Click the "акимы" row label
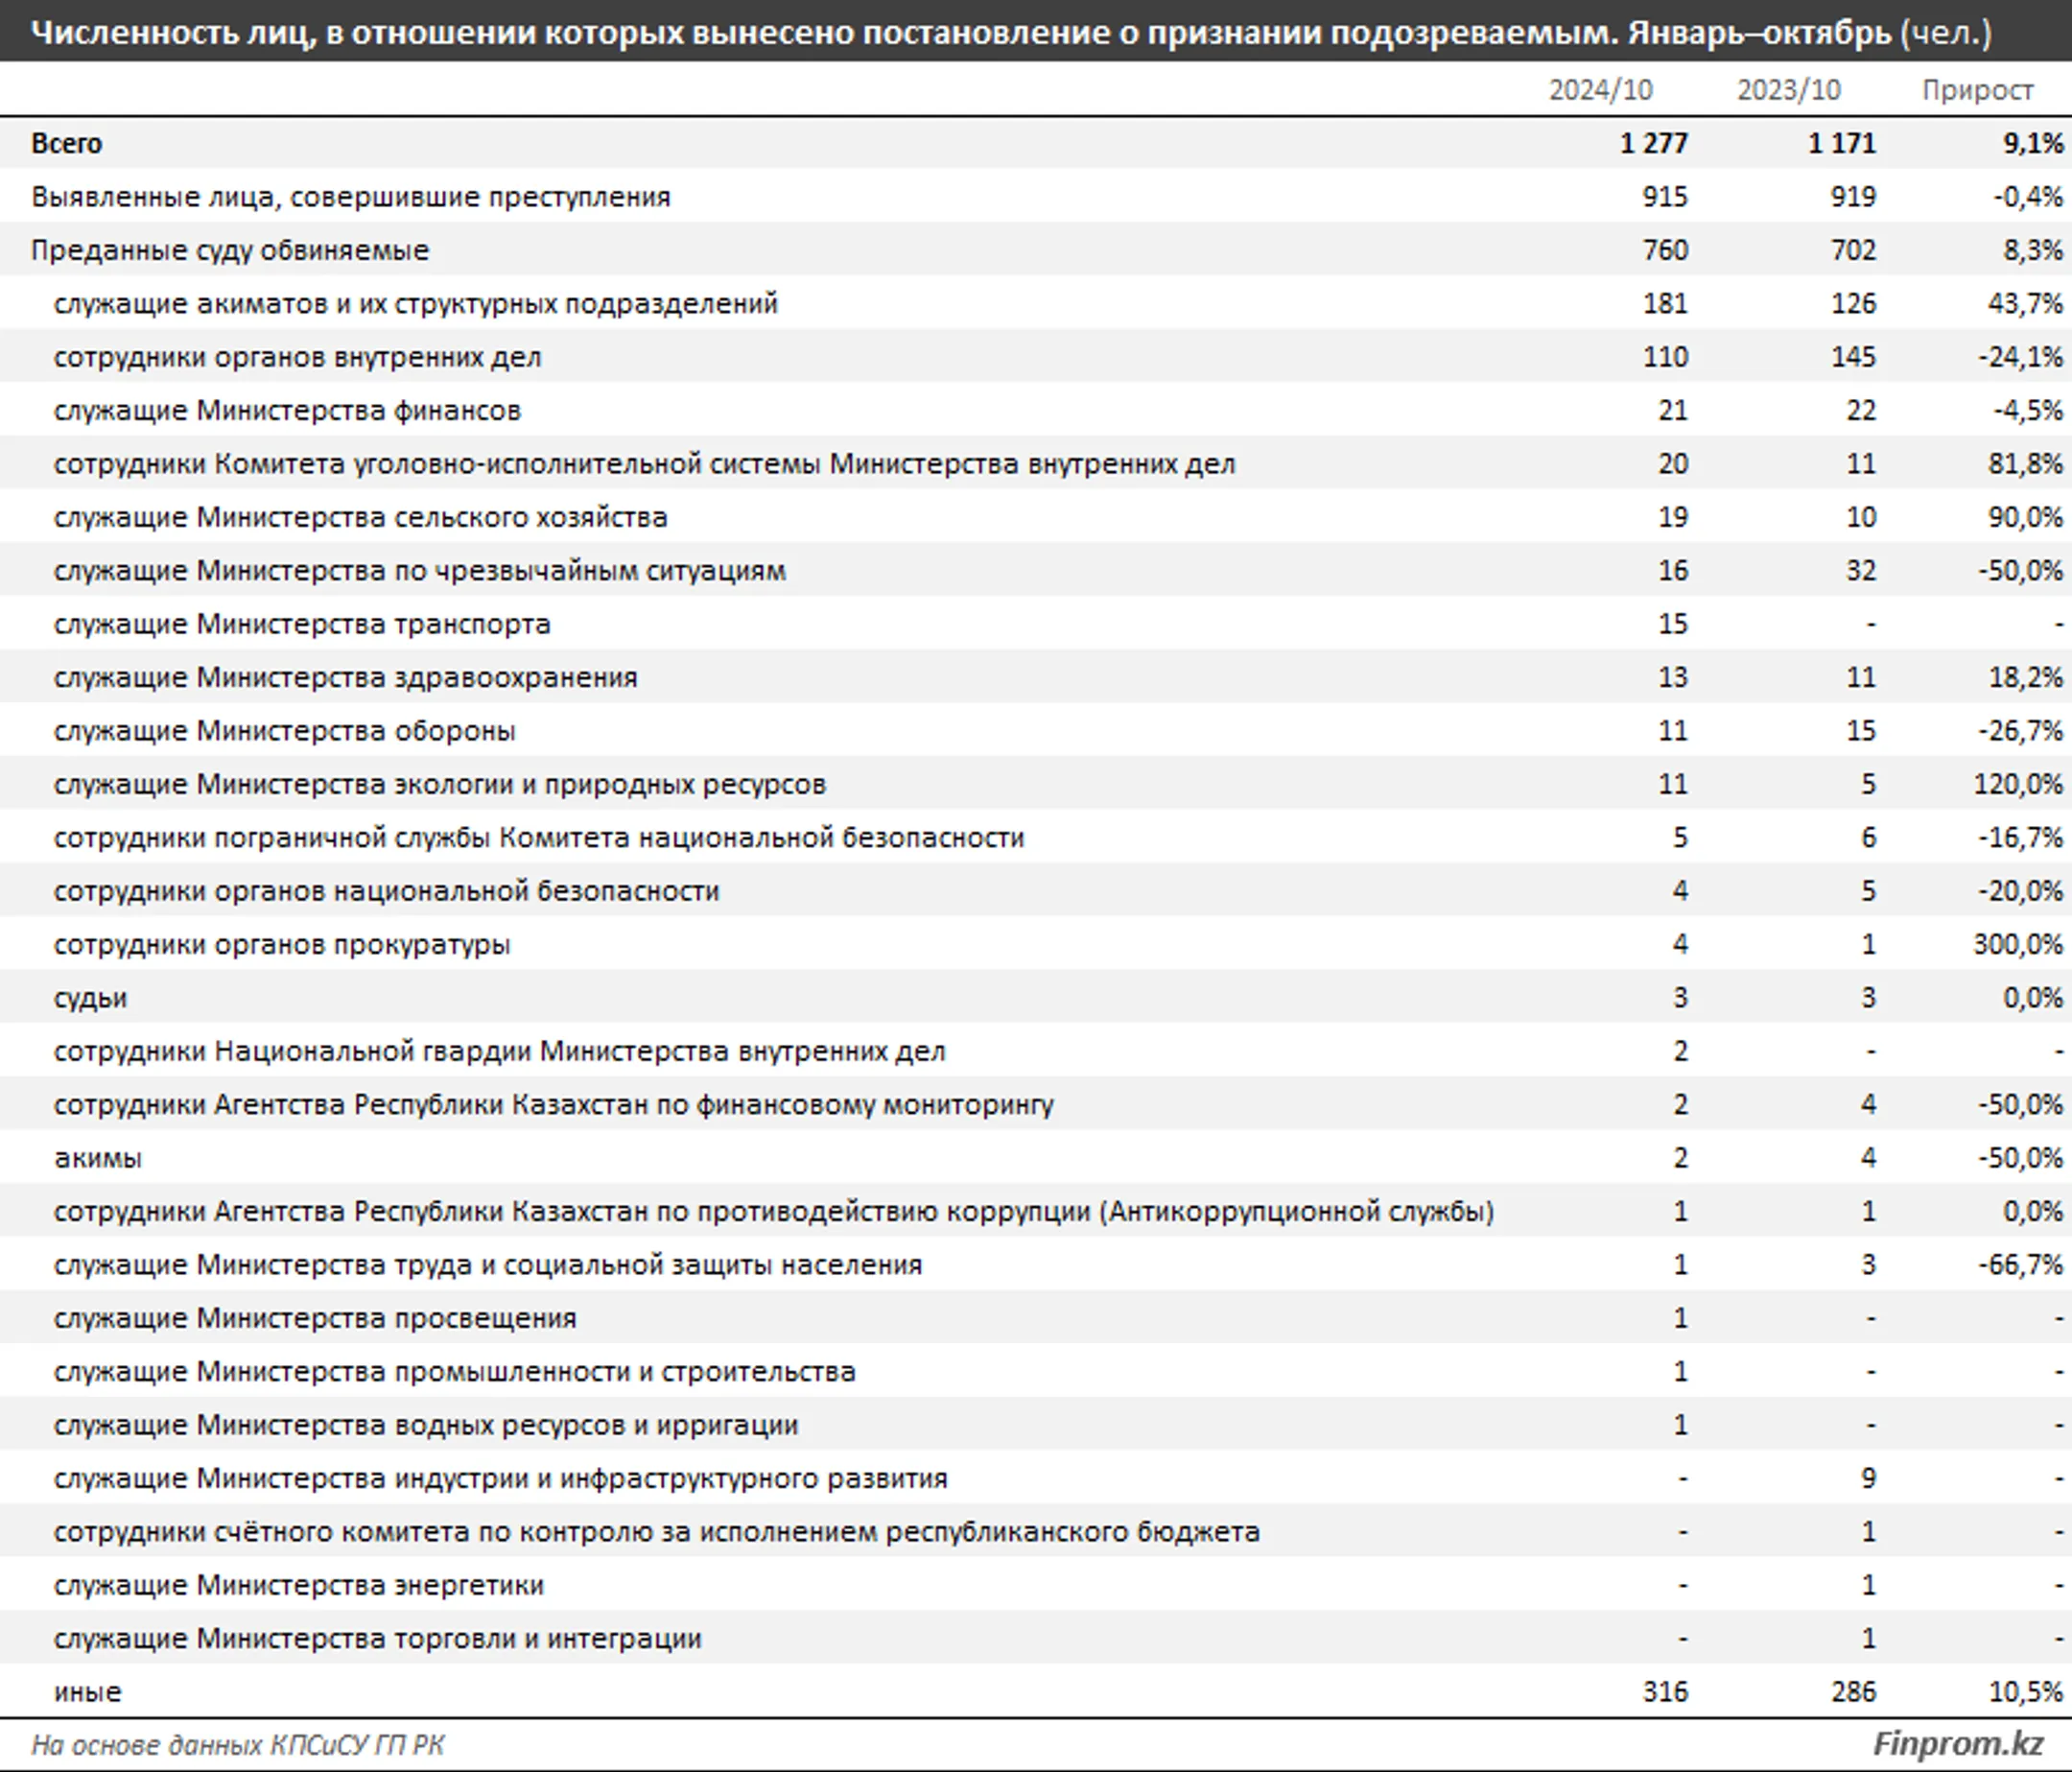The image size is (2072, 1772). point(98,1159)
